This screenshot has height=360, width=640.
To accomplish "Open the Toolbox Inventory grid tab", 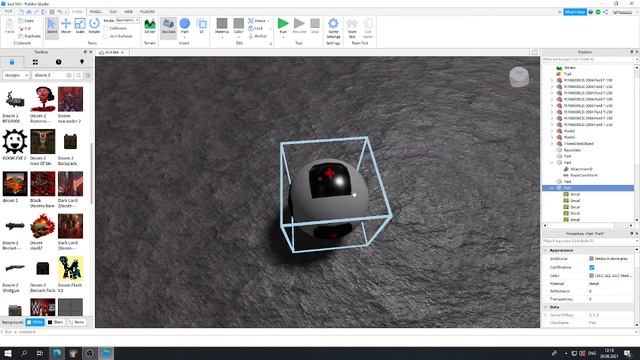I will click(35, 62).
